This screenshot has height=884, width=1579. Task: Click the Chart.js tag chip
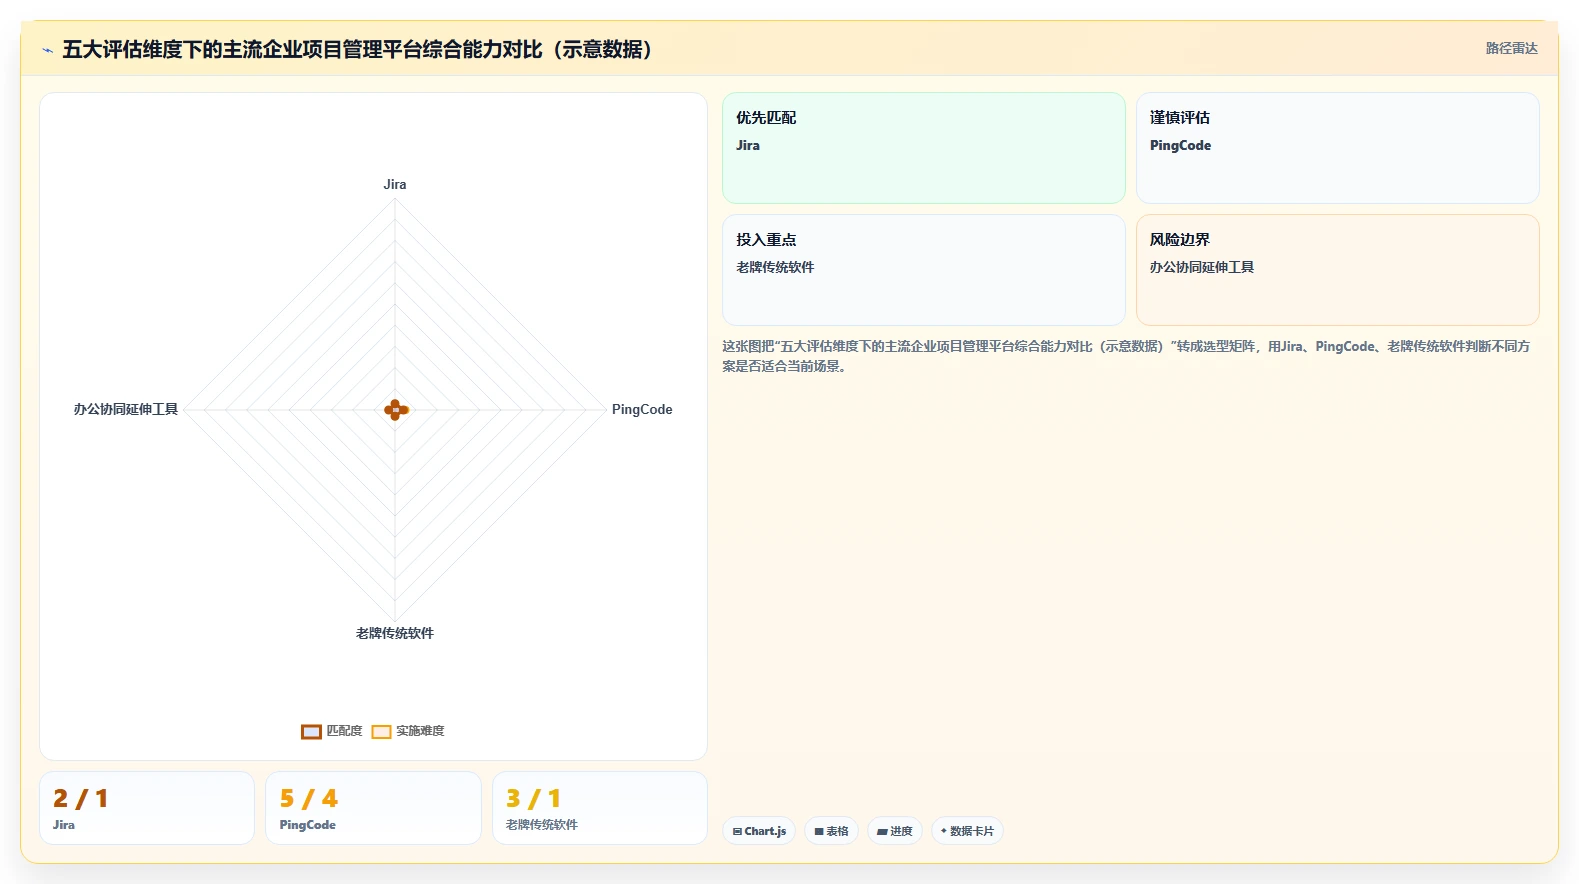tap(759, 831)
